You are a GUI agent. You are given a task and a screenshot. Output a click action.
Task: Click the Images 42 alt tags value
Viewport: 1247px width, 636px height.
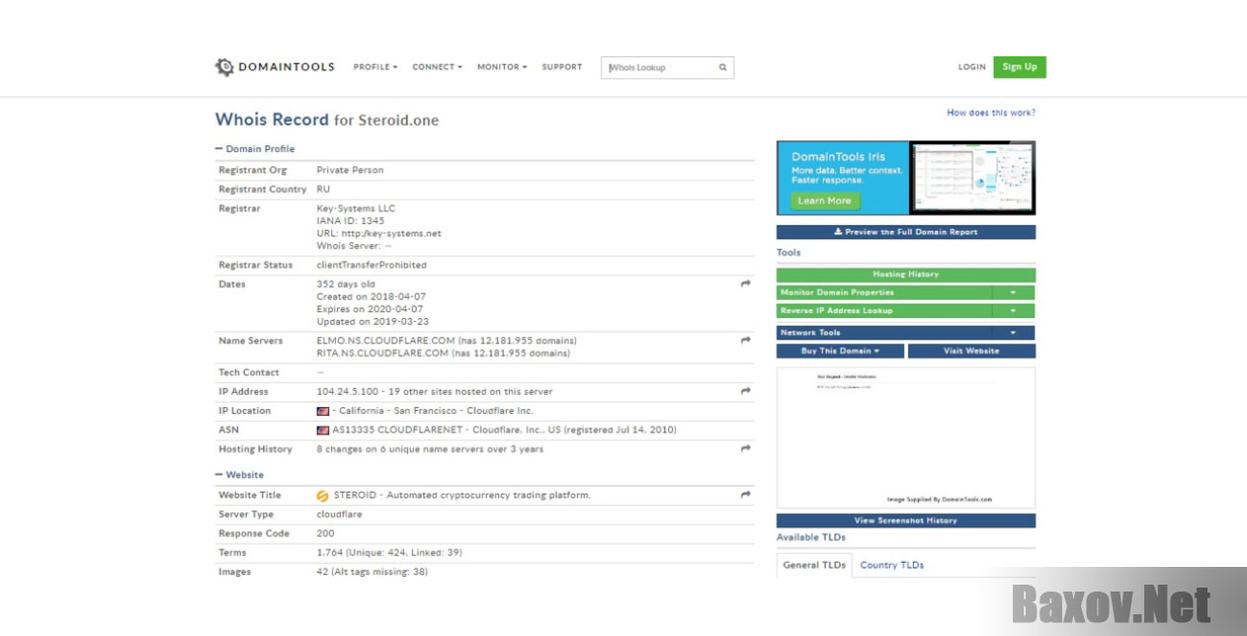pyautogui.click(x=372, y=572)
